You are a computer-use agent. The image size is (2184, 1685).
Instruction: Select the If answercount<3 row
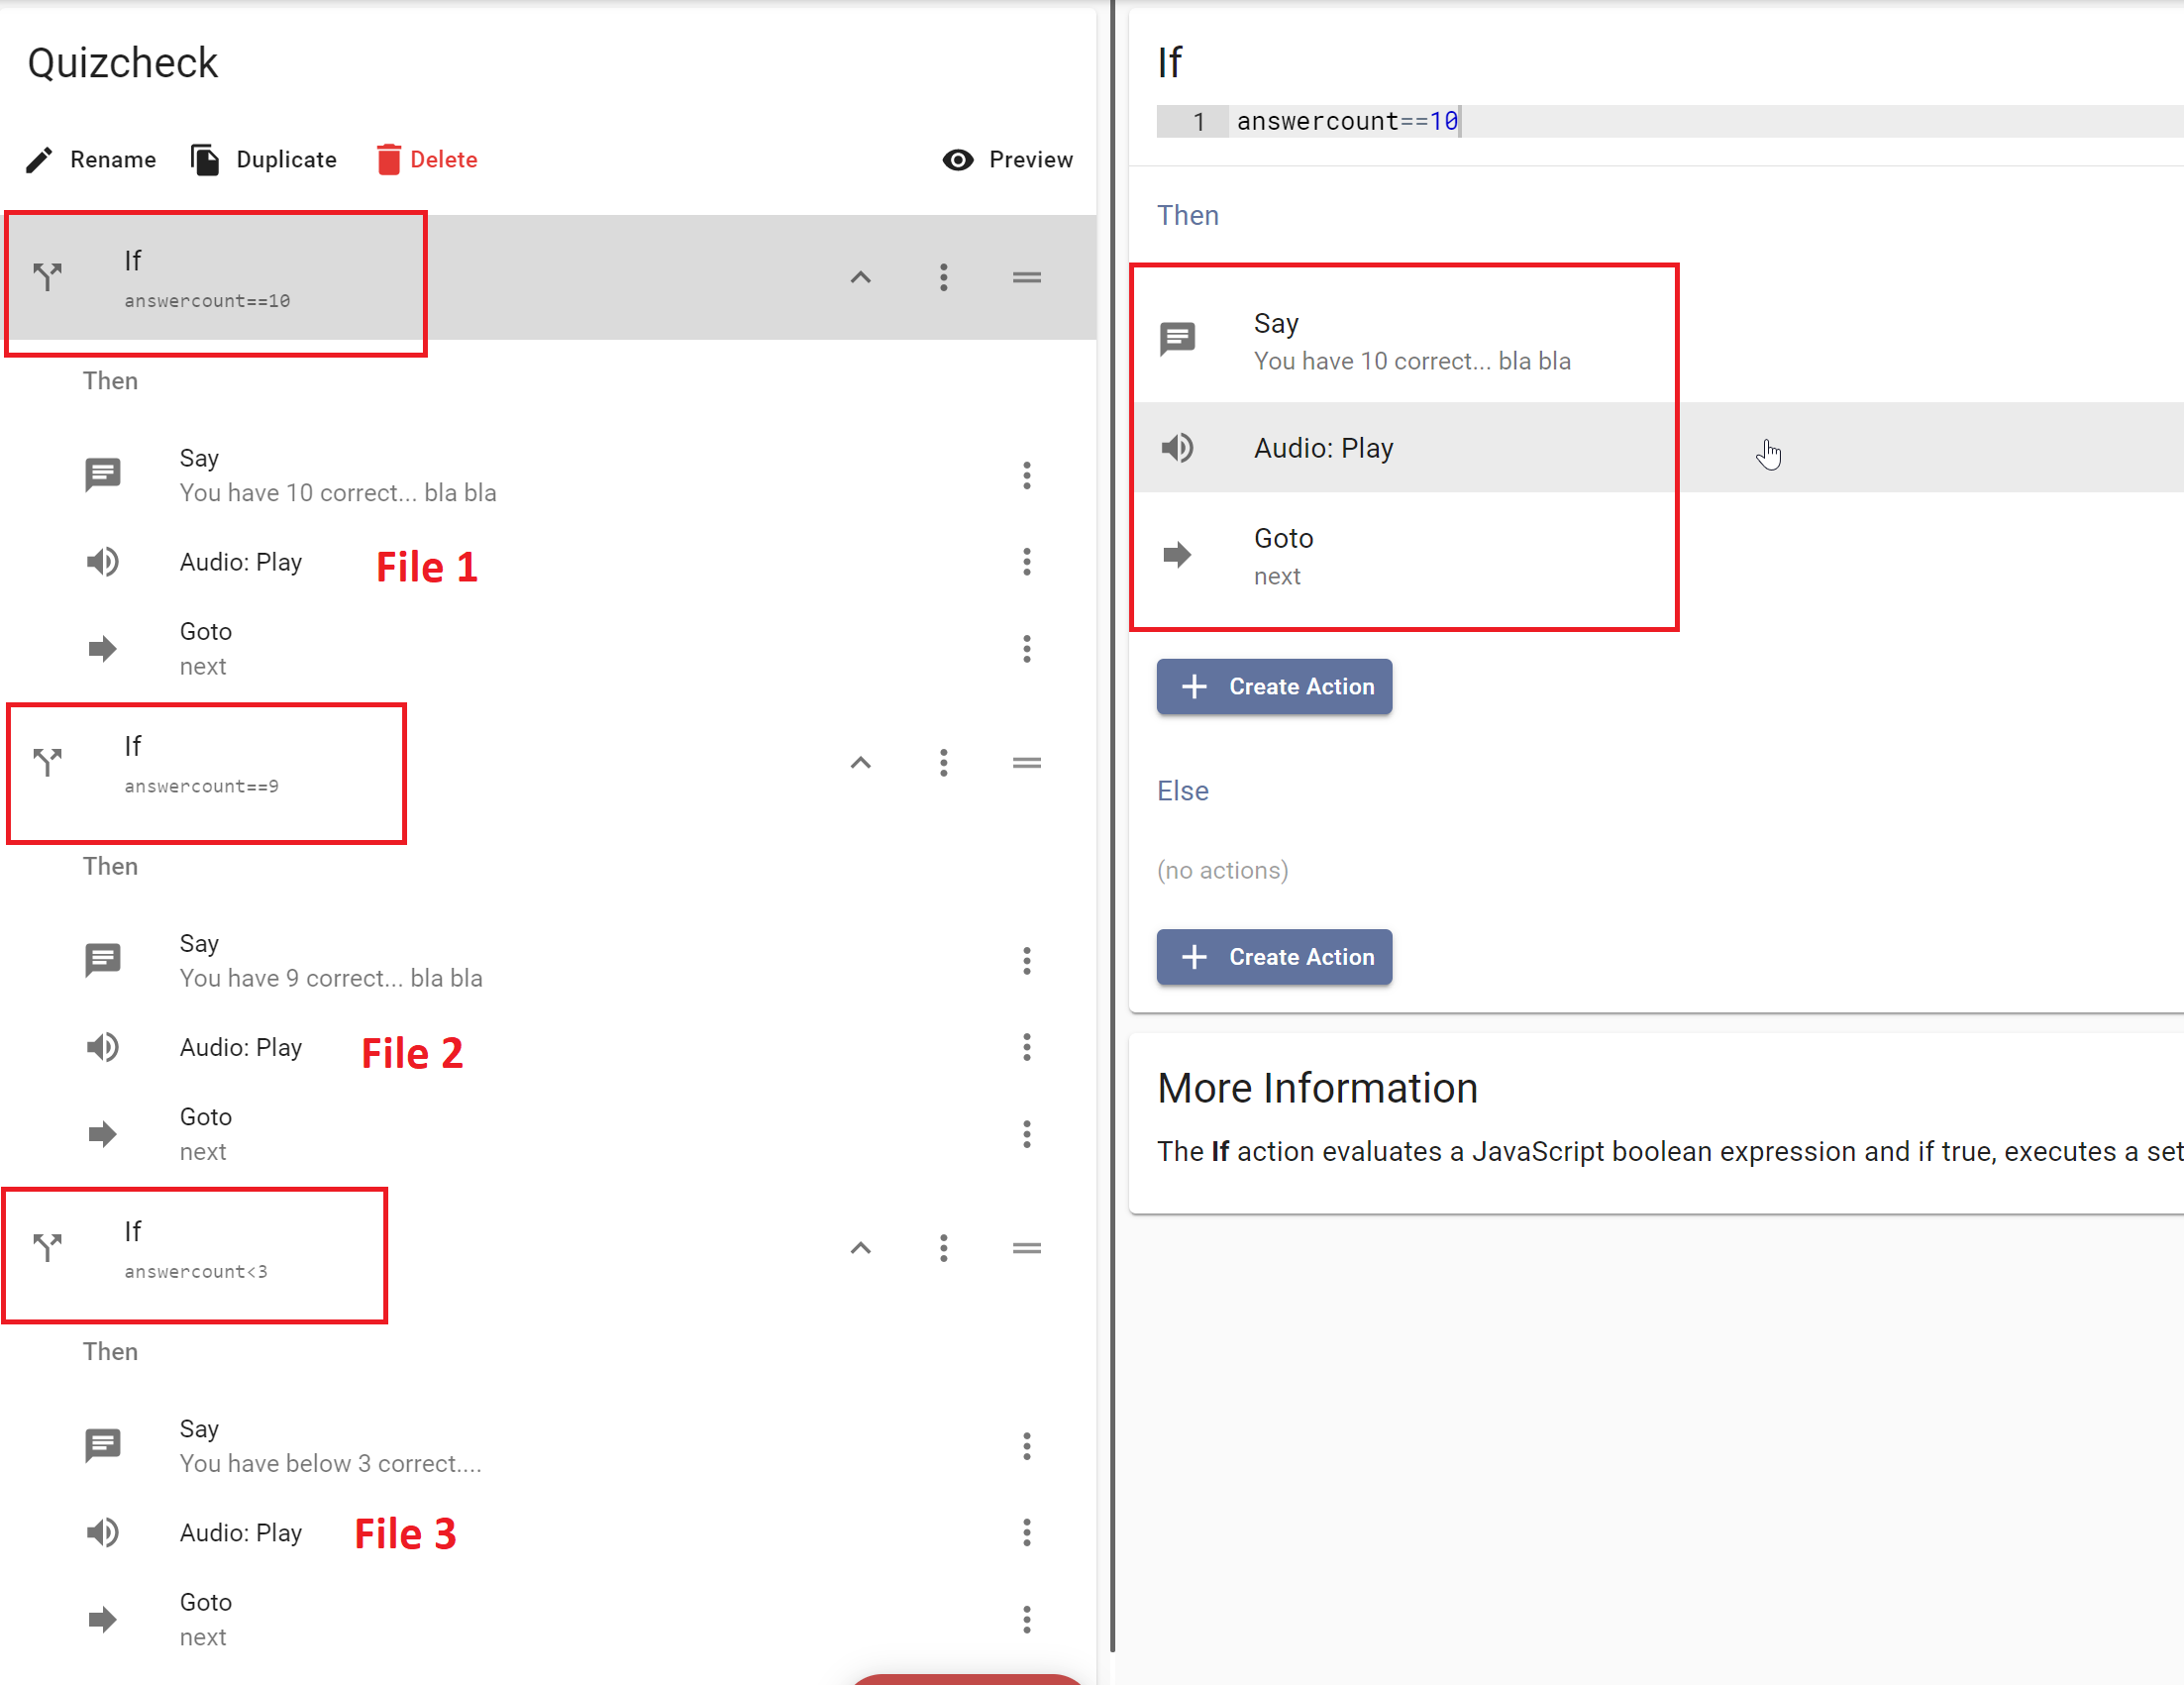click(x=548, y=1248)
